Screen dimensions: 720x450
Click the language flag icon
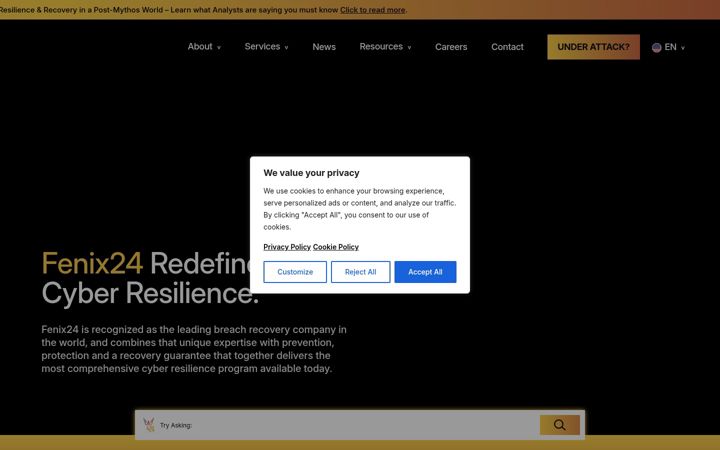[657, 47]
